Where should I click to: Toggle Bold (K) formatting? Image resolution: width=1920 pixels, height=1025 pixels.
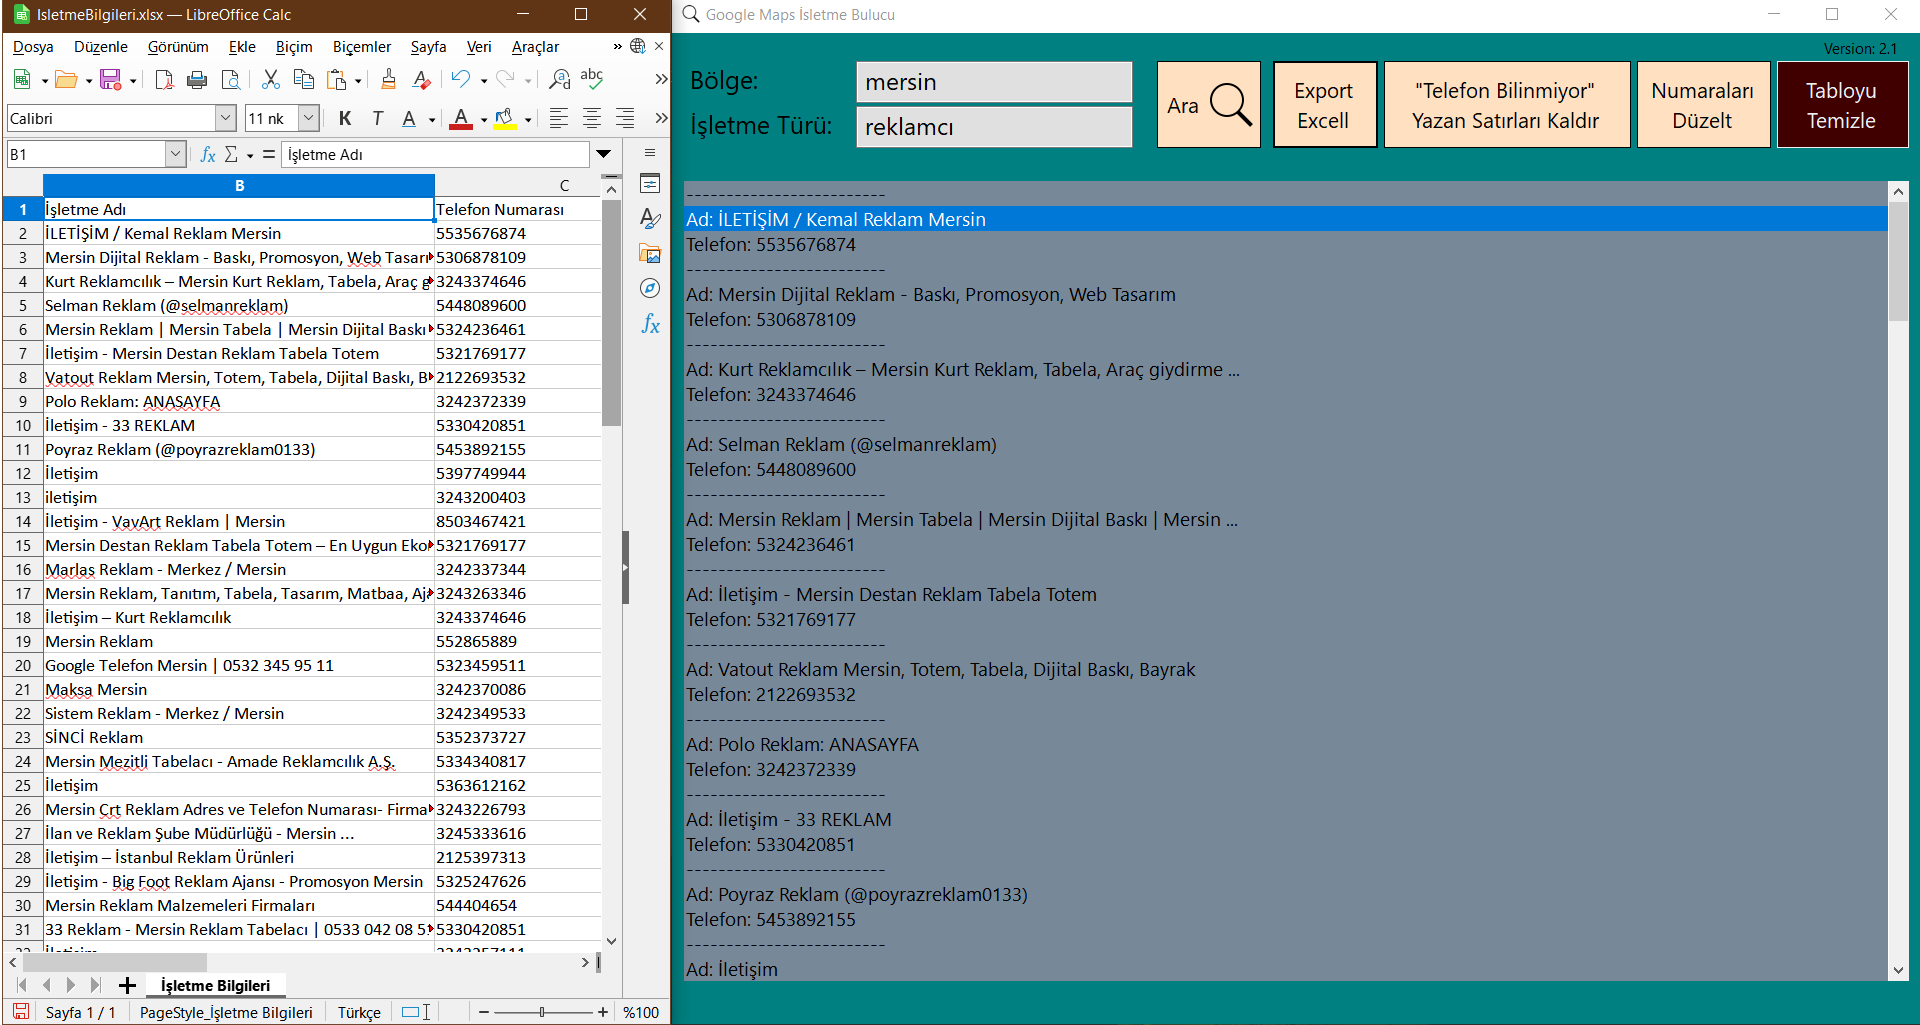coord(345,118)
